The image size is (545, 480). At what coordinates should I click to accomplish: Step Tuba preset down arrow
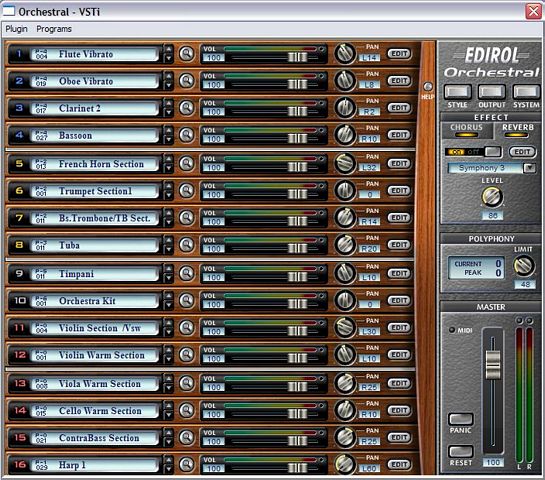point(169,249)
